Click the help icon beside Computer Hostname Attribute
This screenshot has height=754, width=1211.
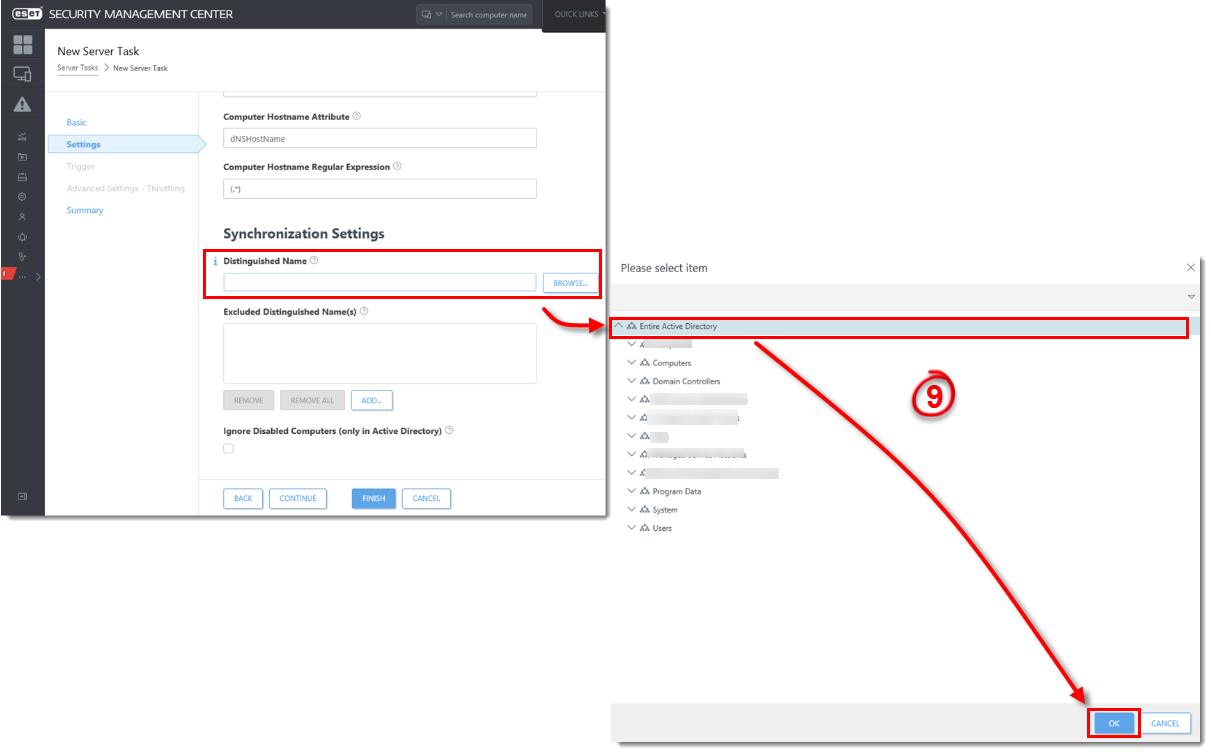pos(357,116)
